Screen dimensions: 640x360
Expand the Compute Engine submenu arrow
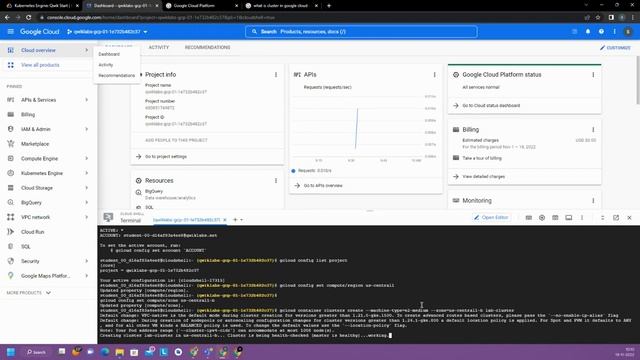(x=87, y=158)
